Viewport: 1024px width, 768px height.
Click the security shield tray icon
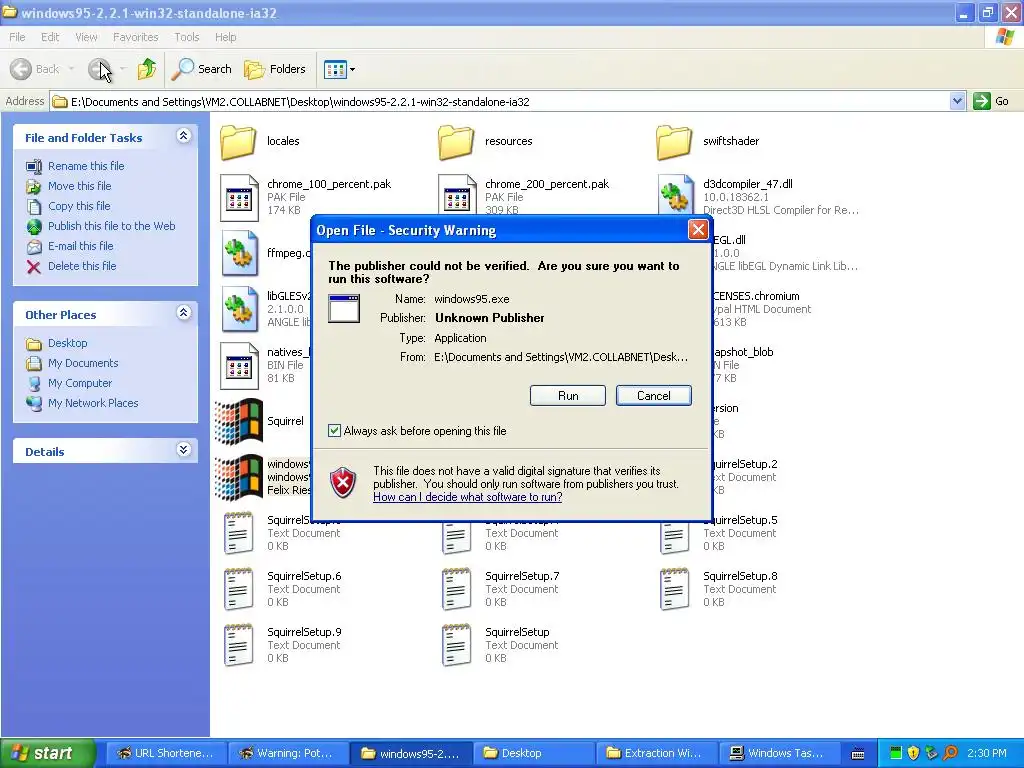913,753
